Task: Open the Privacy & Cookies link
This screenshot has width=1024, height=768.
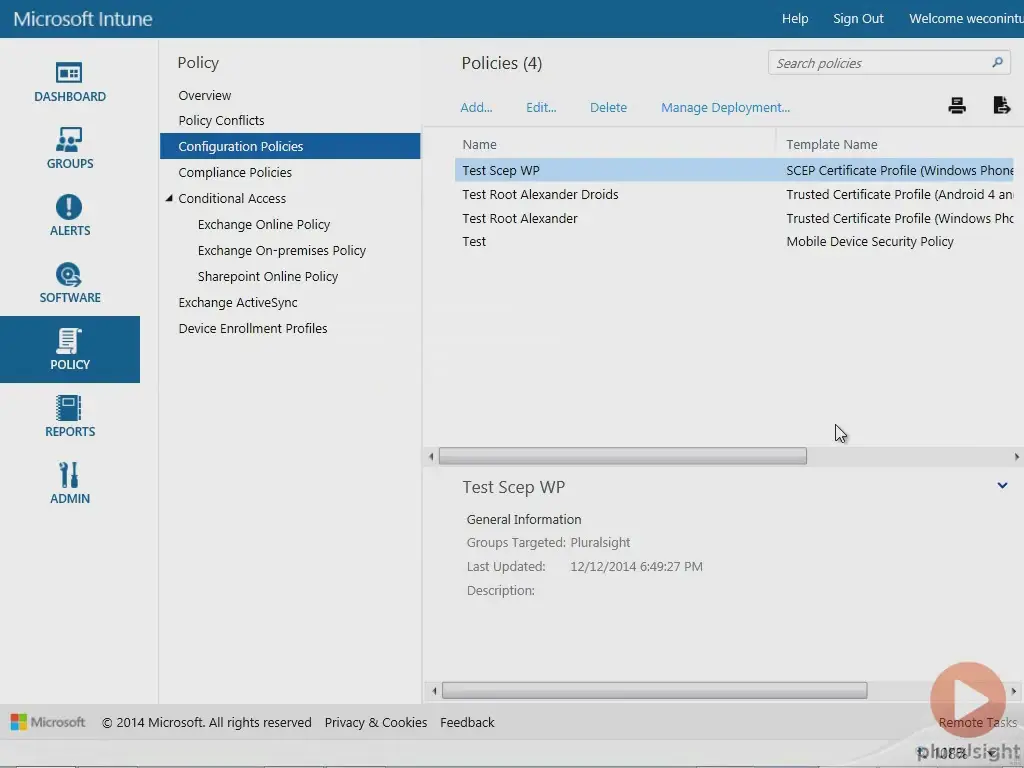Action: (376, 722)
